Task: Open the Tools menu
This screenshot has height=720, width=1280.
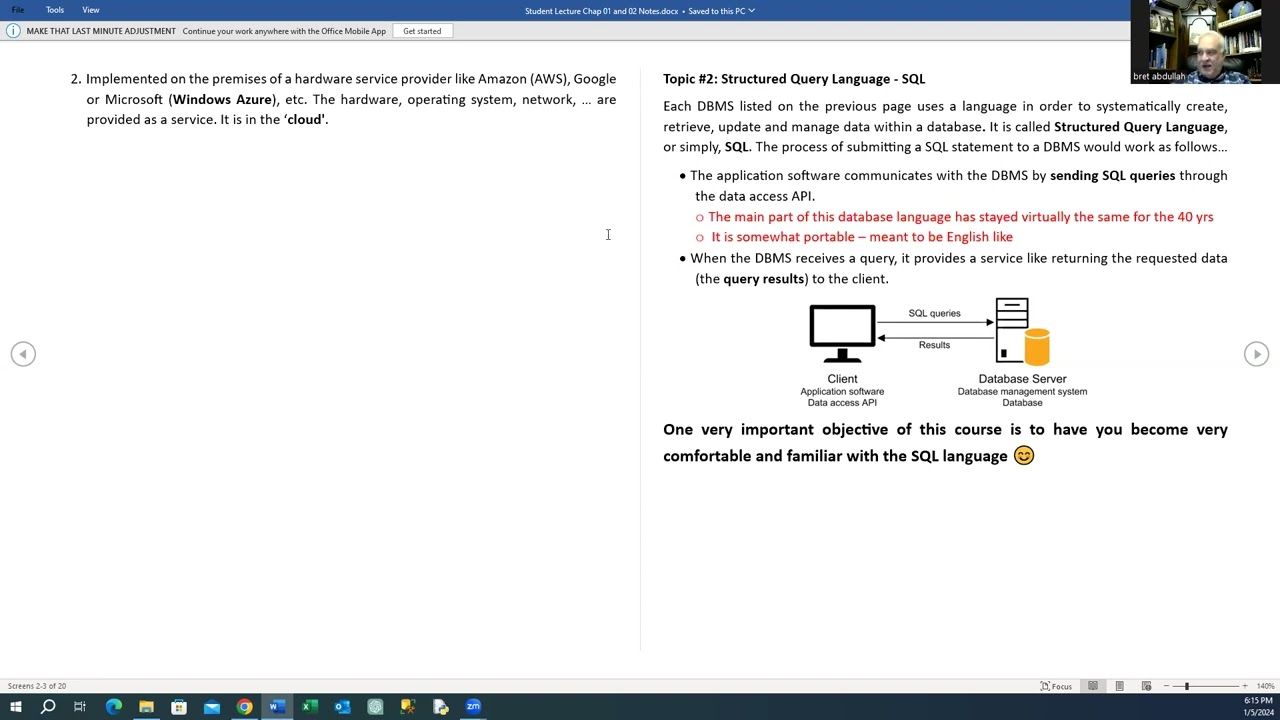Action: pos(55,10)
